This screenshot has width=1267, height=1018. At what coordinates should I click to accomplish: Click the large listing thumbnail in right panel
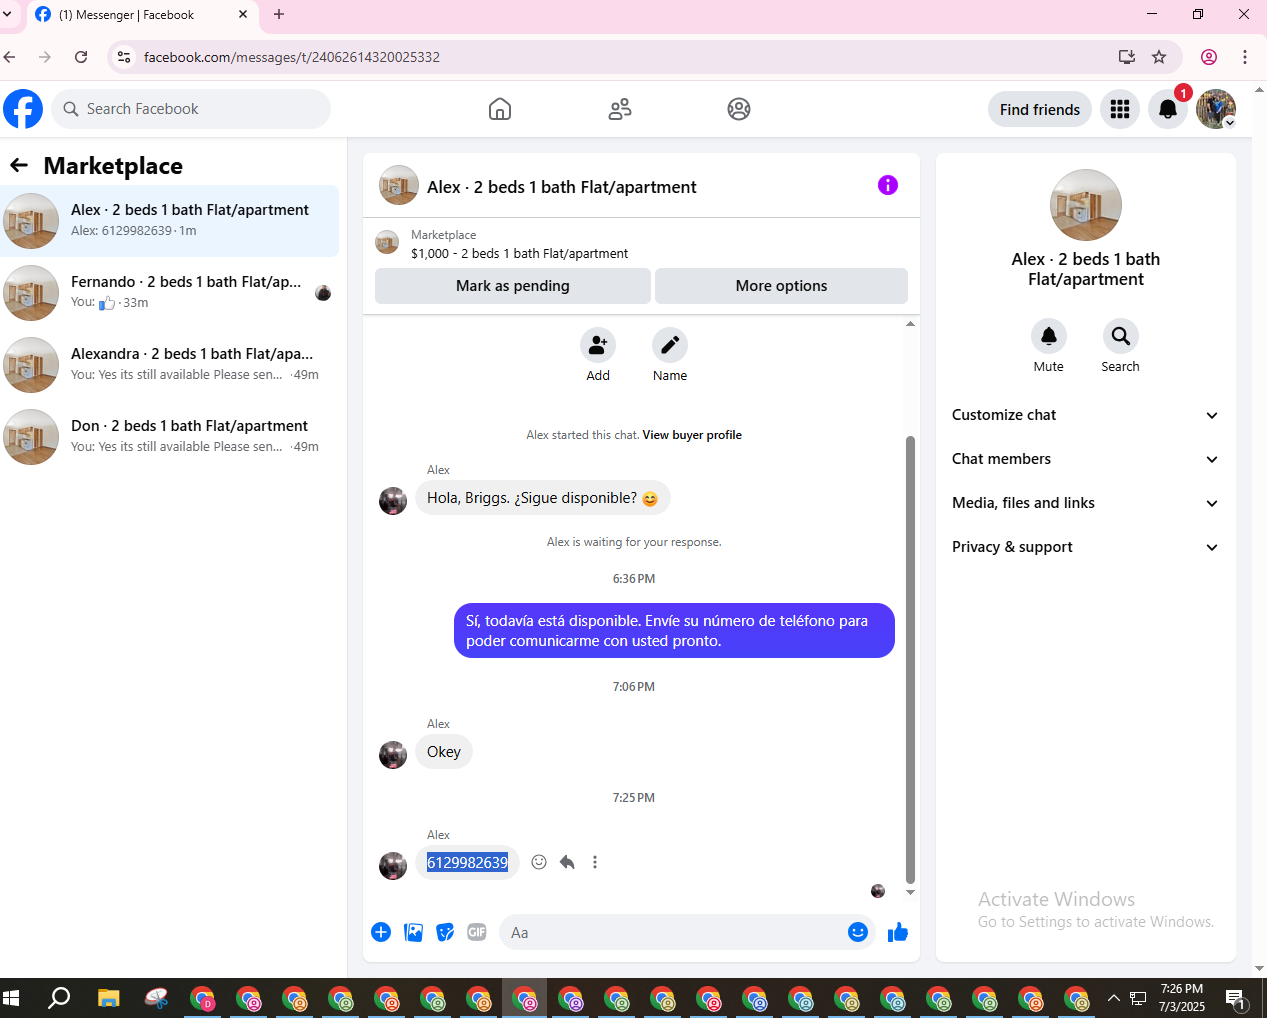(x=1086, y=205)
